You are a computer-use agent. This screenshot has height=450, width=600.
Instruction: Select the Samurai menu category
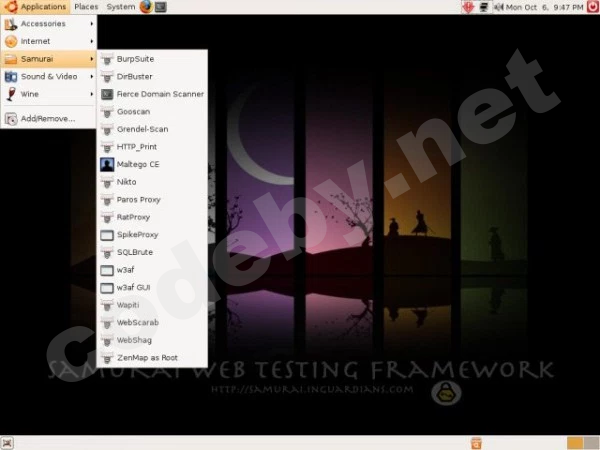(49, 59)
